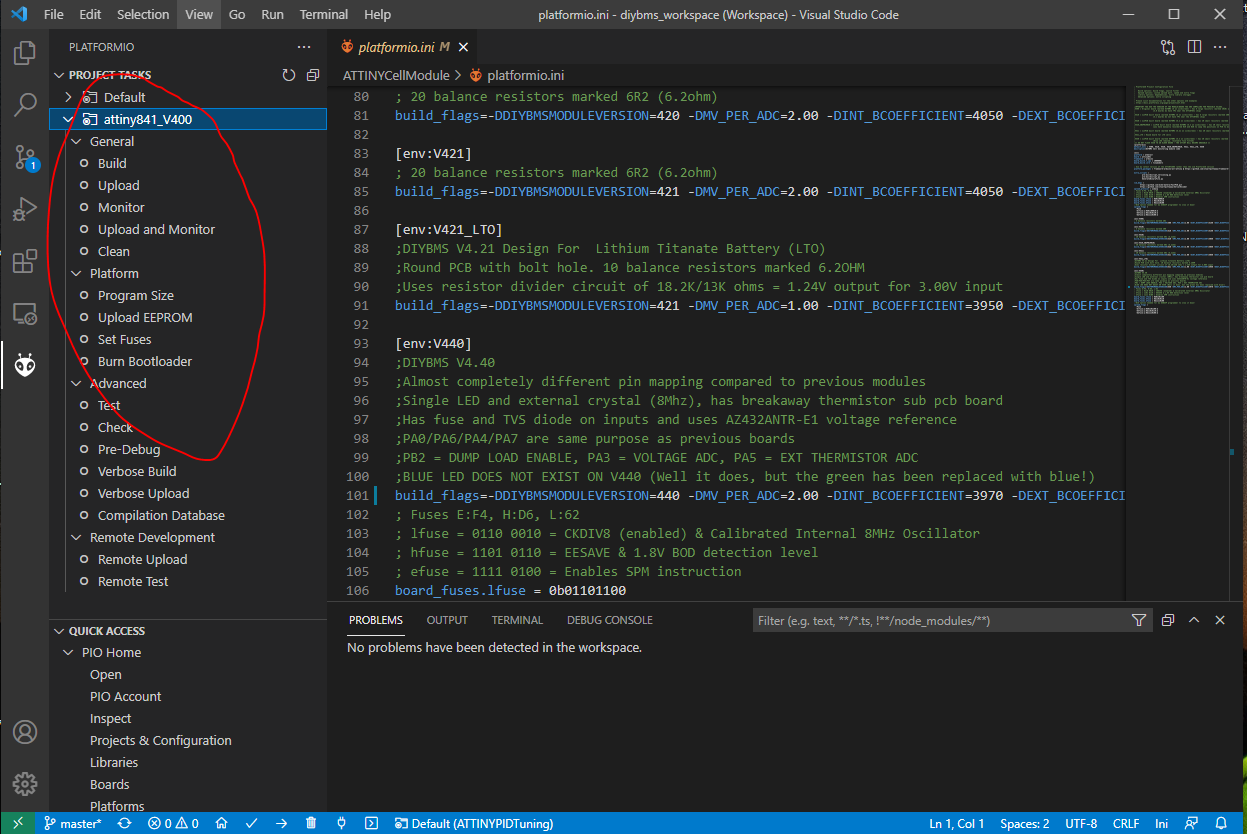This screenshot has height=834, width=1247.
Task: Open Serial Monitor plug icon in status bar
Action: click(341, 823)
